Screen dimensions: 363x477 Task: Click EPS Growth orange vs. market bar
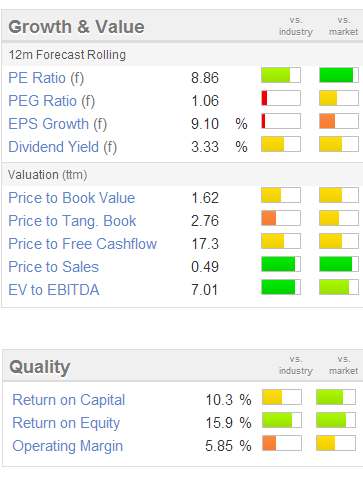coord(339,121)
